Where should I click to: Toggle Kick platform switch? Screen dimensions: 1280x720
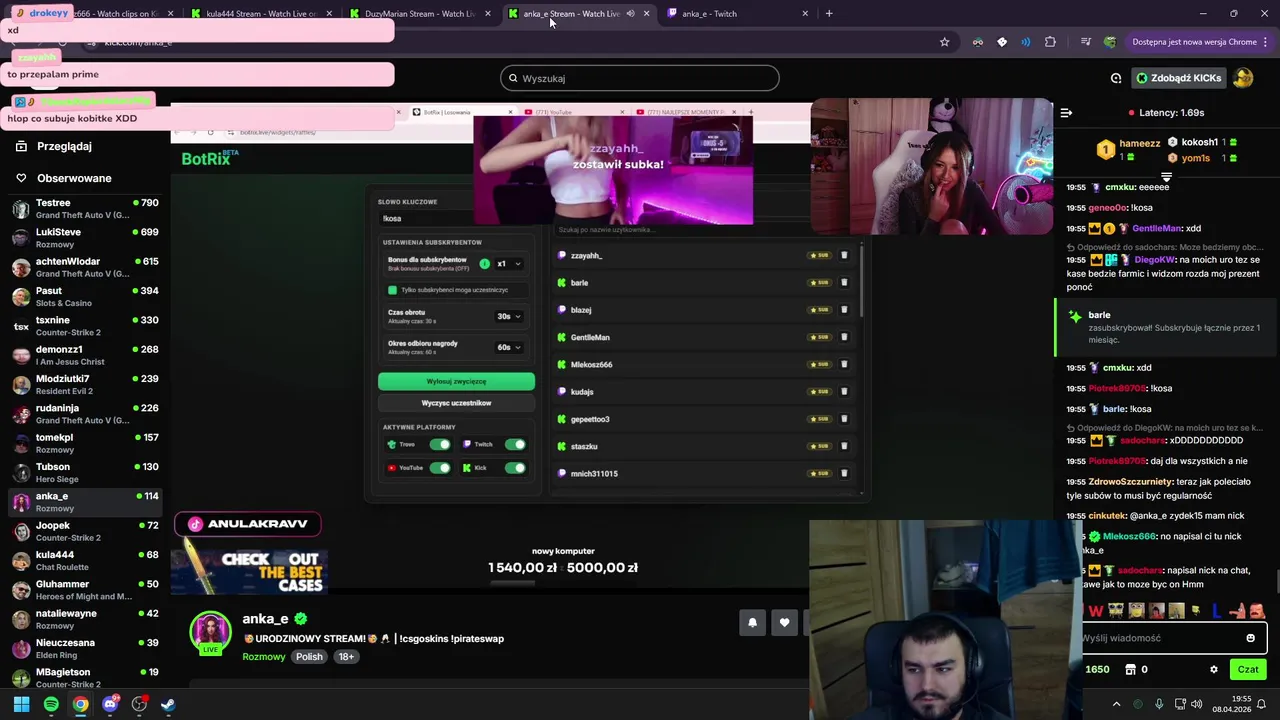pos(515,468)
